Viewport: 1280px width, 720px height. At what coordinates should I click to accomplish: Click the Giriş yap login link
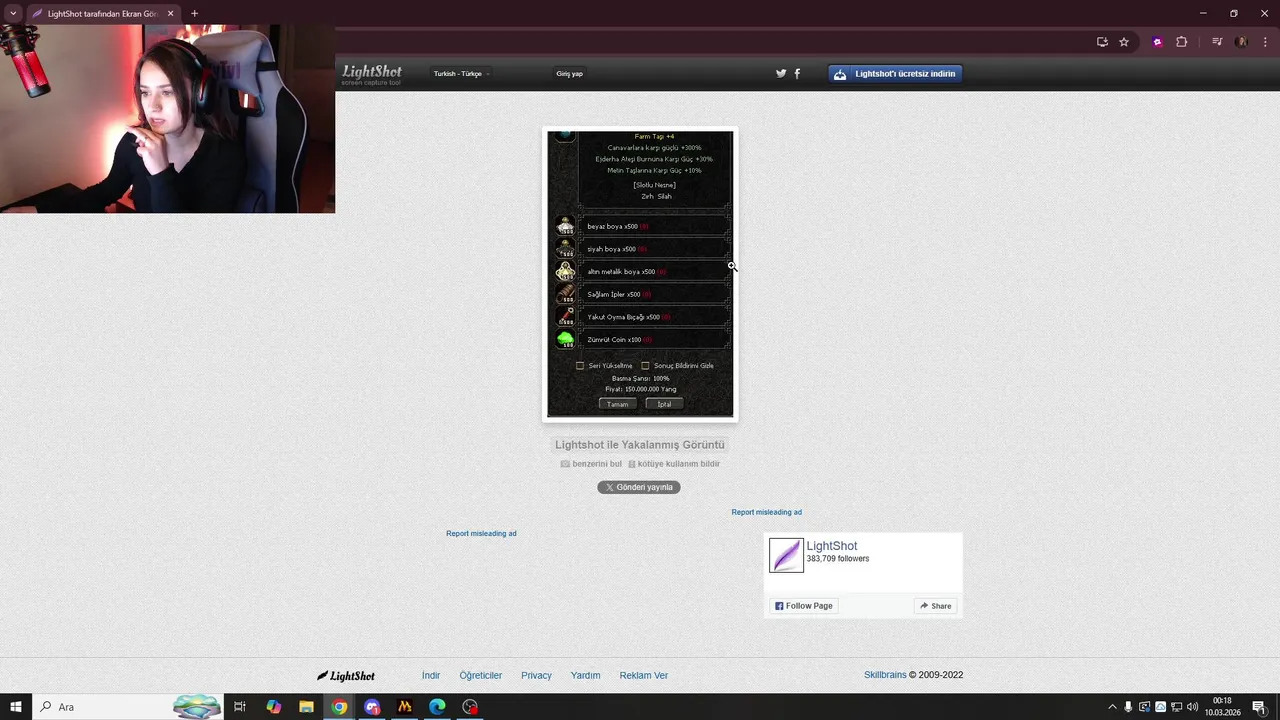pyautogui.click(x=569, y=73)
